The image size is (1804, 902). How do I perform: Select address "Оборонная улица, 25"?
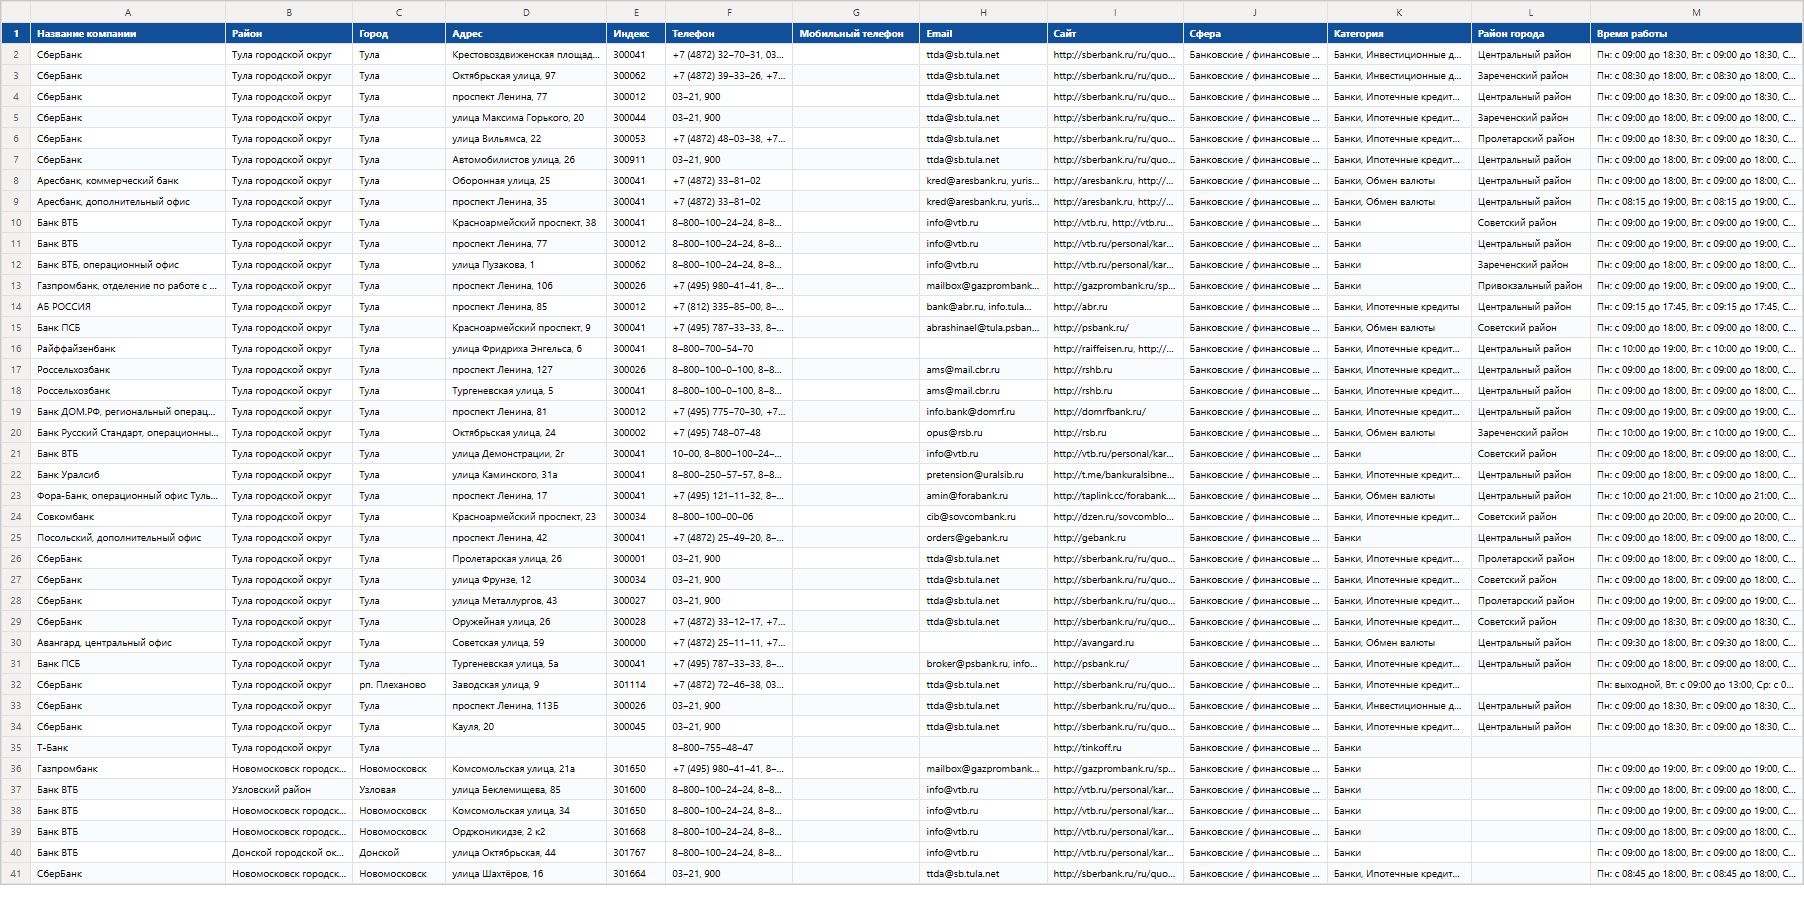click(526, 181)
